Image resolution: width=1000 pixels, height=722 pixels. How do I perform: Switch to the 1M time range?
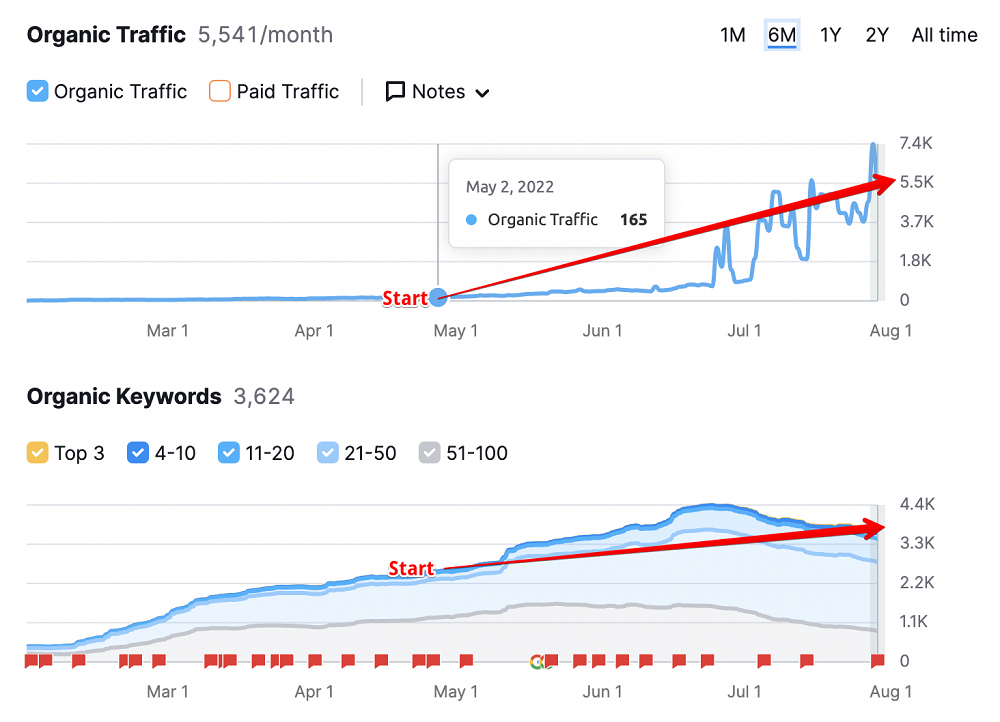pyautogui.click(x=732, y=34)
